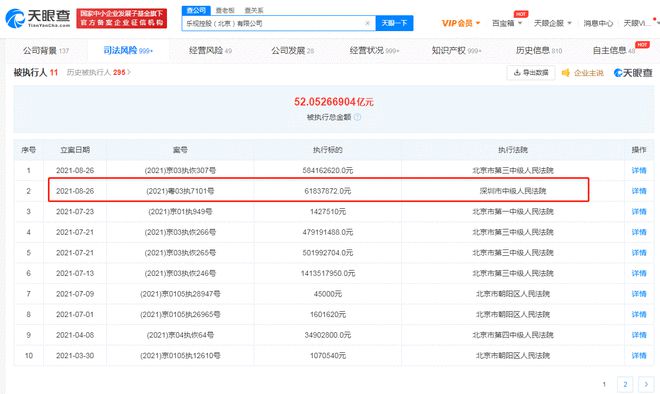This screenshot has height=394, width=660.
Task: Open 详情 for case 粤03执7101号
Action: pos(639,191)
